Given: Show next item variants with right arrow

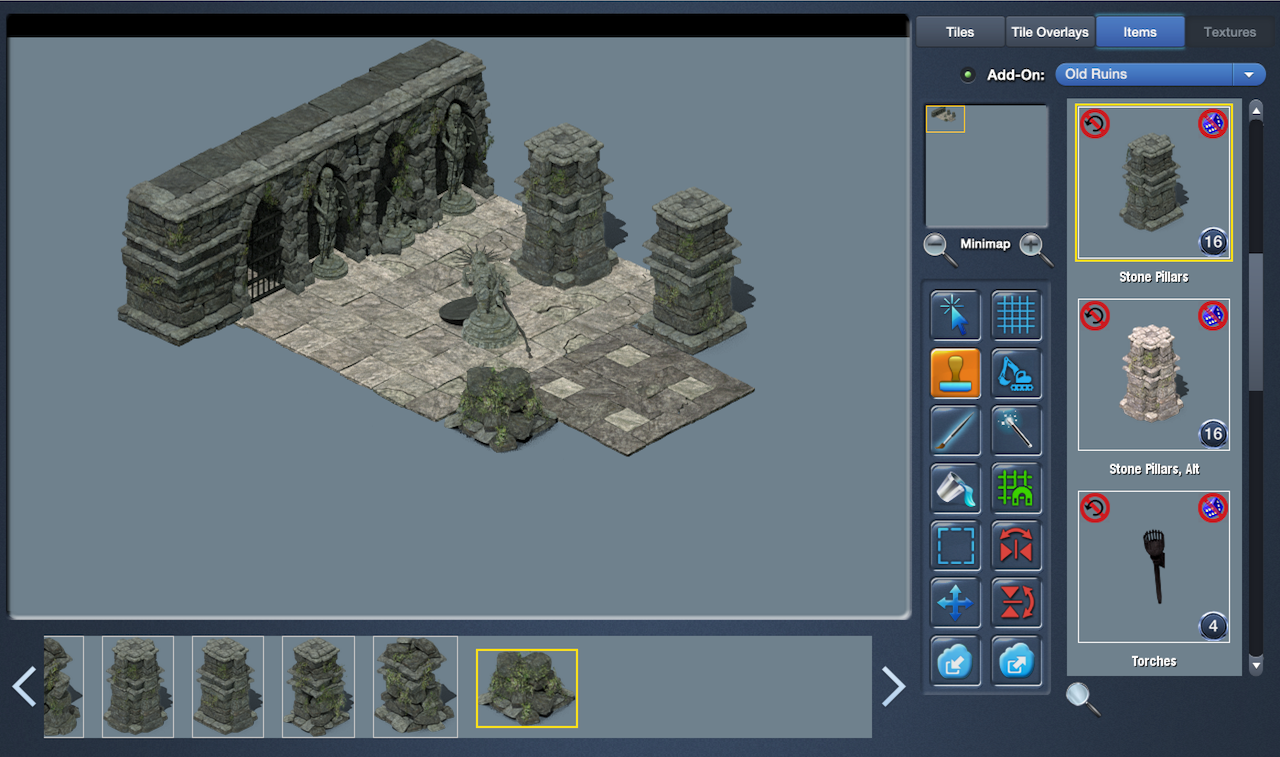Looking at the screenshot, I should click(892, 686).
